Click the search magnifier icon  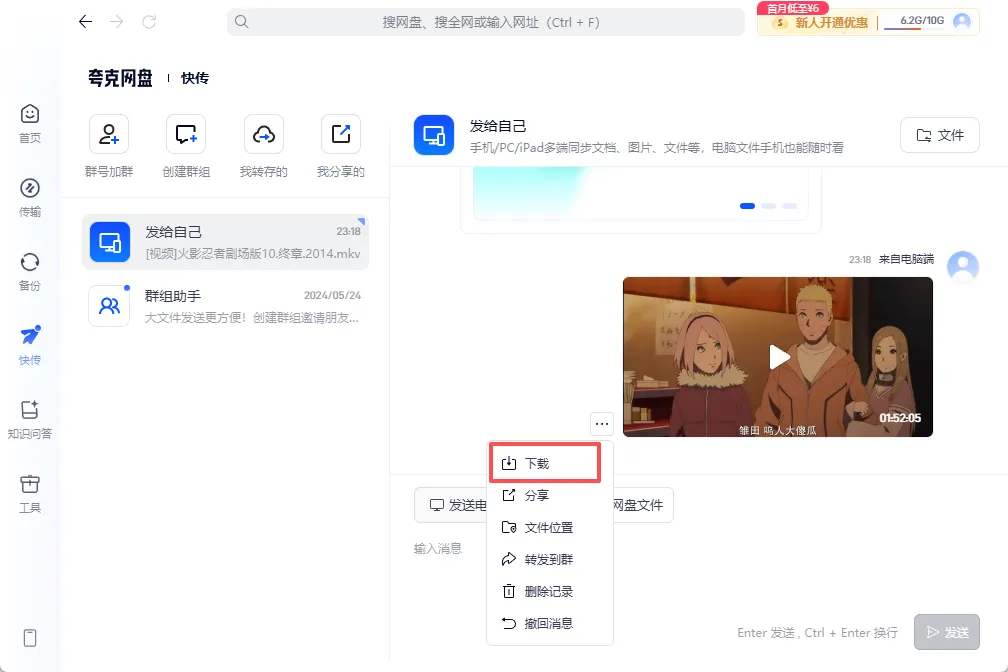242,22
